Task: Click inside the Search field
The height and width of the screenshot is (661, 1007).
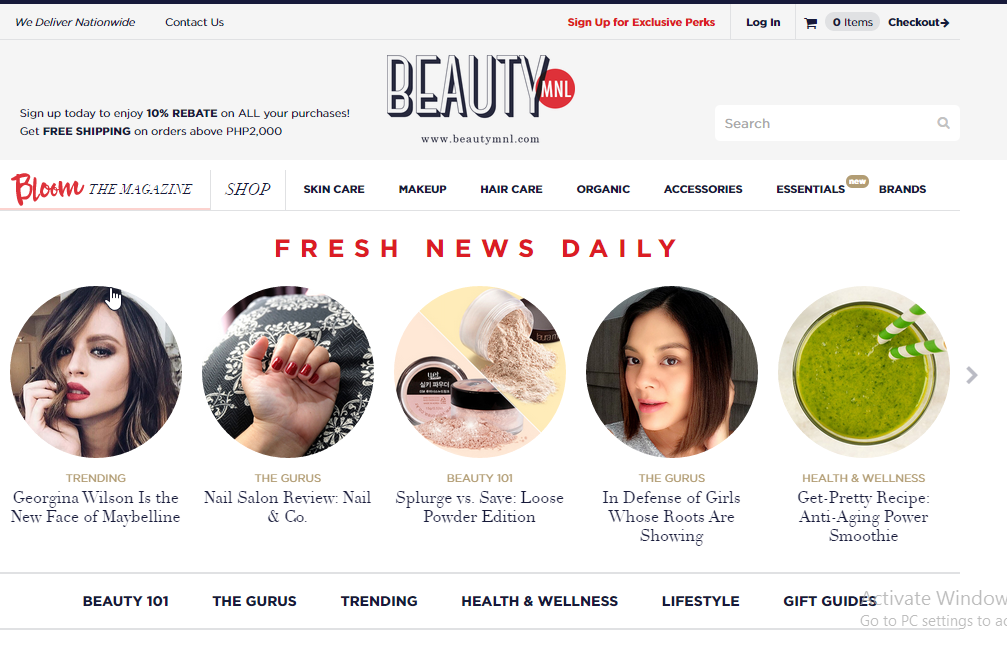Action: [826, 123]
